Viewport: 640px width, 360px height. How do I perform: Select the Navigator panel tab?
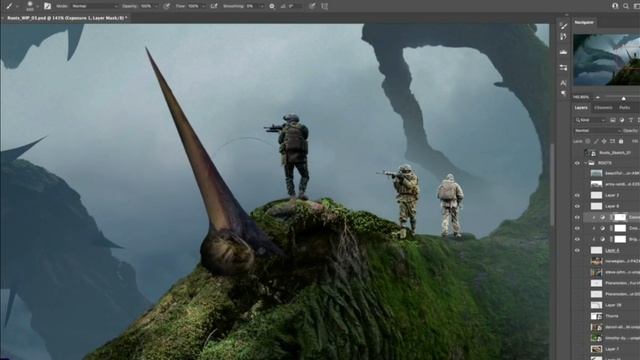pyautogui.click(x=584, y=22)
